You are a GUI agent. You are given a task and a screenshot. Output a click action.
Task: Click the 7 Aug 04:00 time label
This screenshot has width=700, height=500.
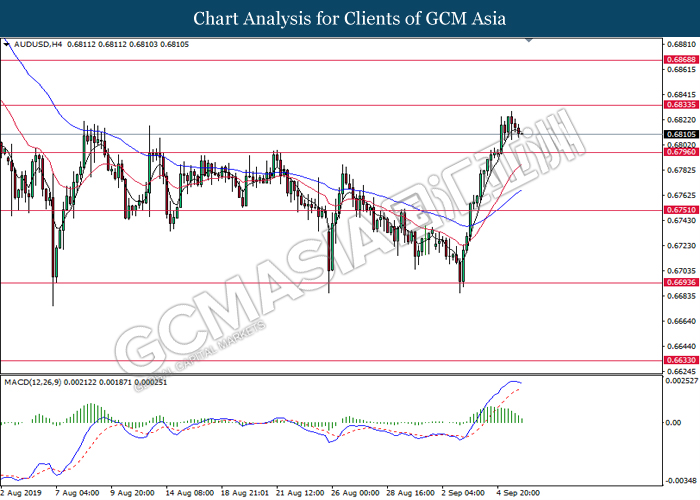(x=77, y=493)
